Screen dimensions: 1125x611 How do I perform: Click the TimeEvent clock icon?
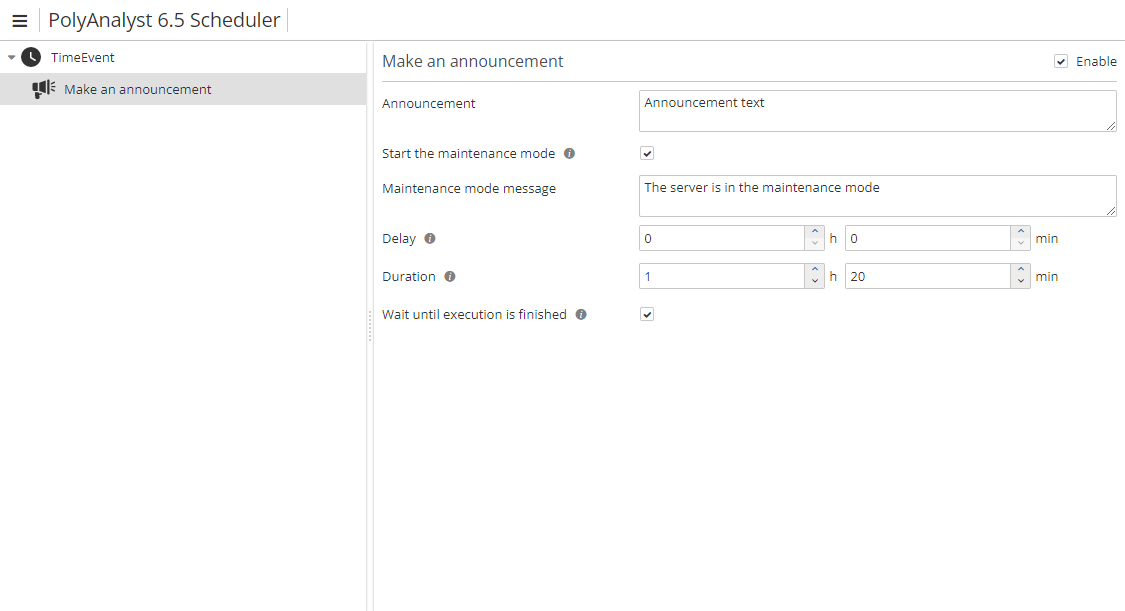pos(31,57)
